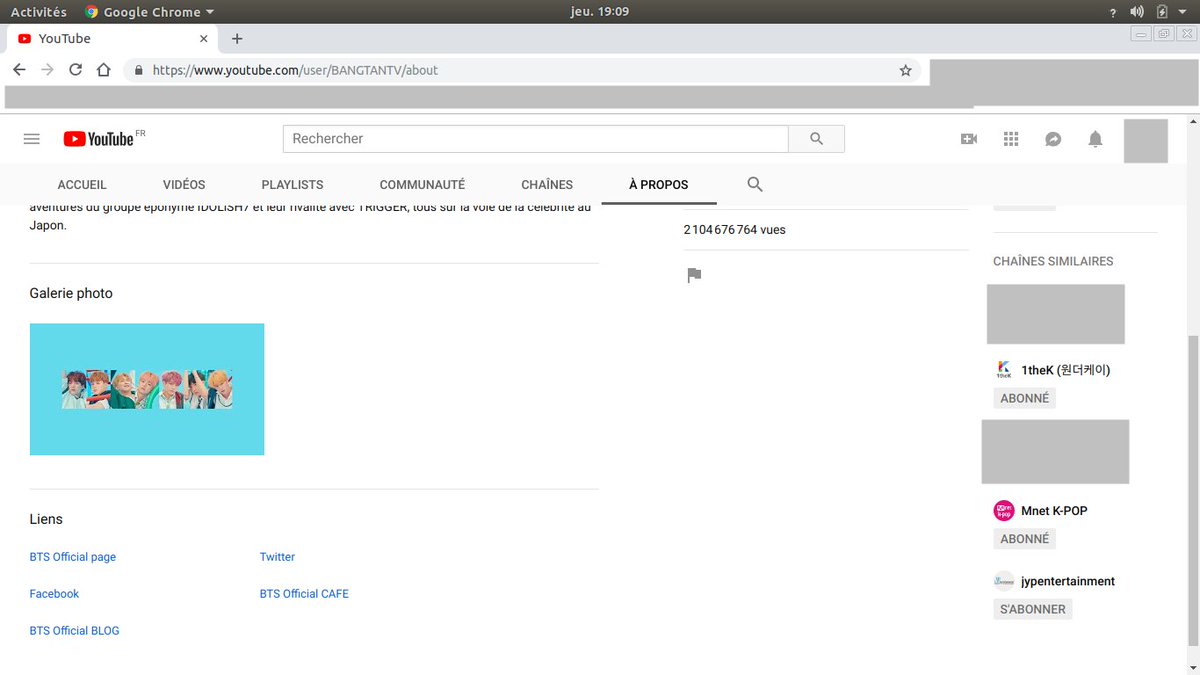Open the upload video camera icon
The image size is (1200, 675).
[968, 139]
